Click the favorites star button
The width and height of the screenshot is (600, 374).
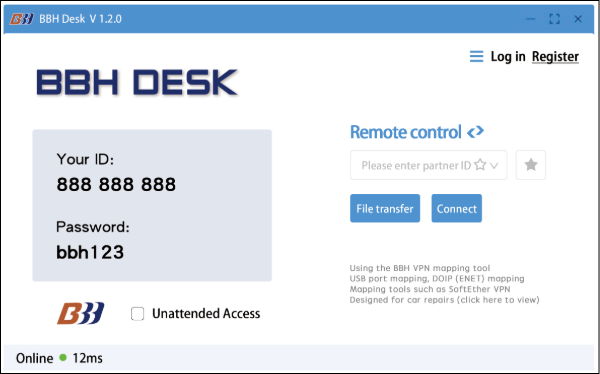(x=531, y=165)
